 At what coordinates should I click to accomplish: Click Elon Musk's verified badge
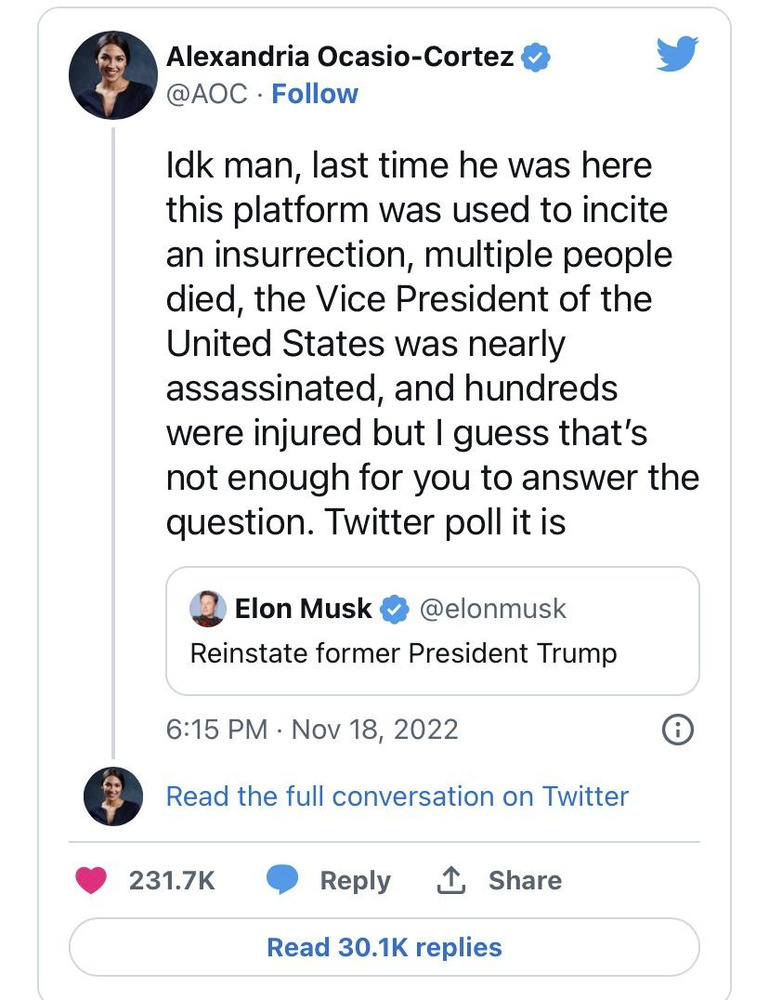click(394, 608)
